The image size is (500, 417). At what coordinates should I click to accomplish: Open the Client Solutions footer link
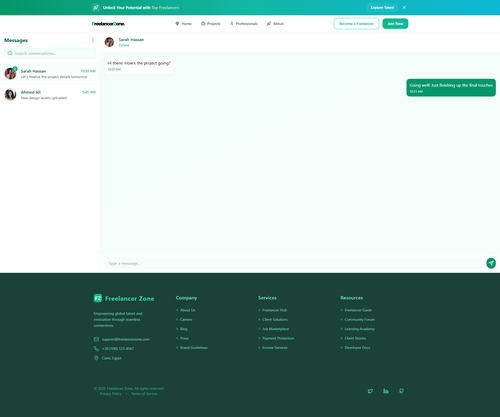[x=275, y=319]
